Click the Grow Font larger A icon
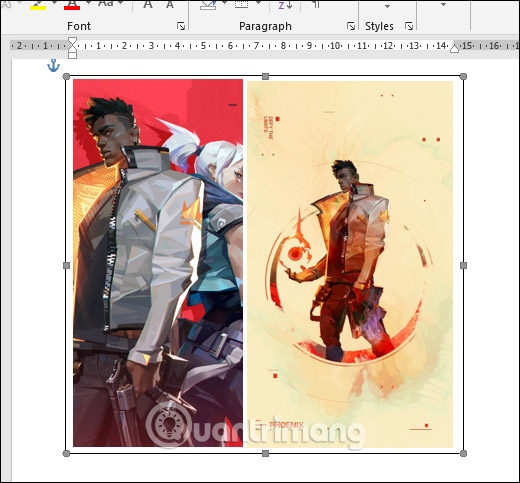This screenshot has width=520, height=483. pos(148,5)
